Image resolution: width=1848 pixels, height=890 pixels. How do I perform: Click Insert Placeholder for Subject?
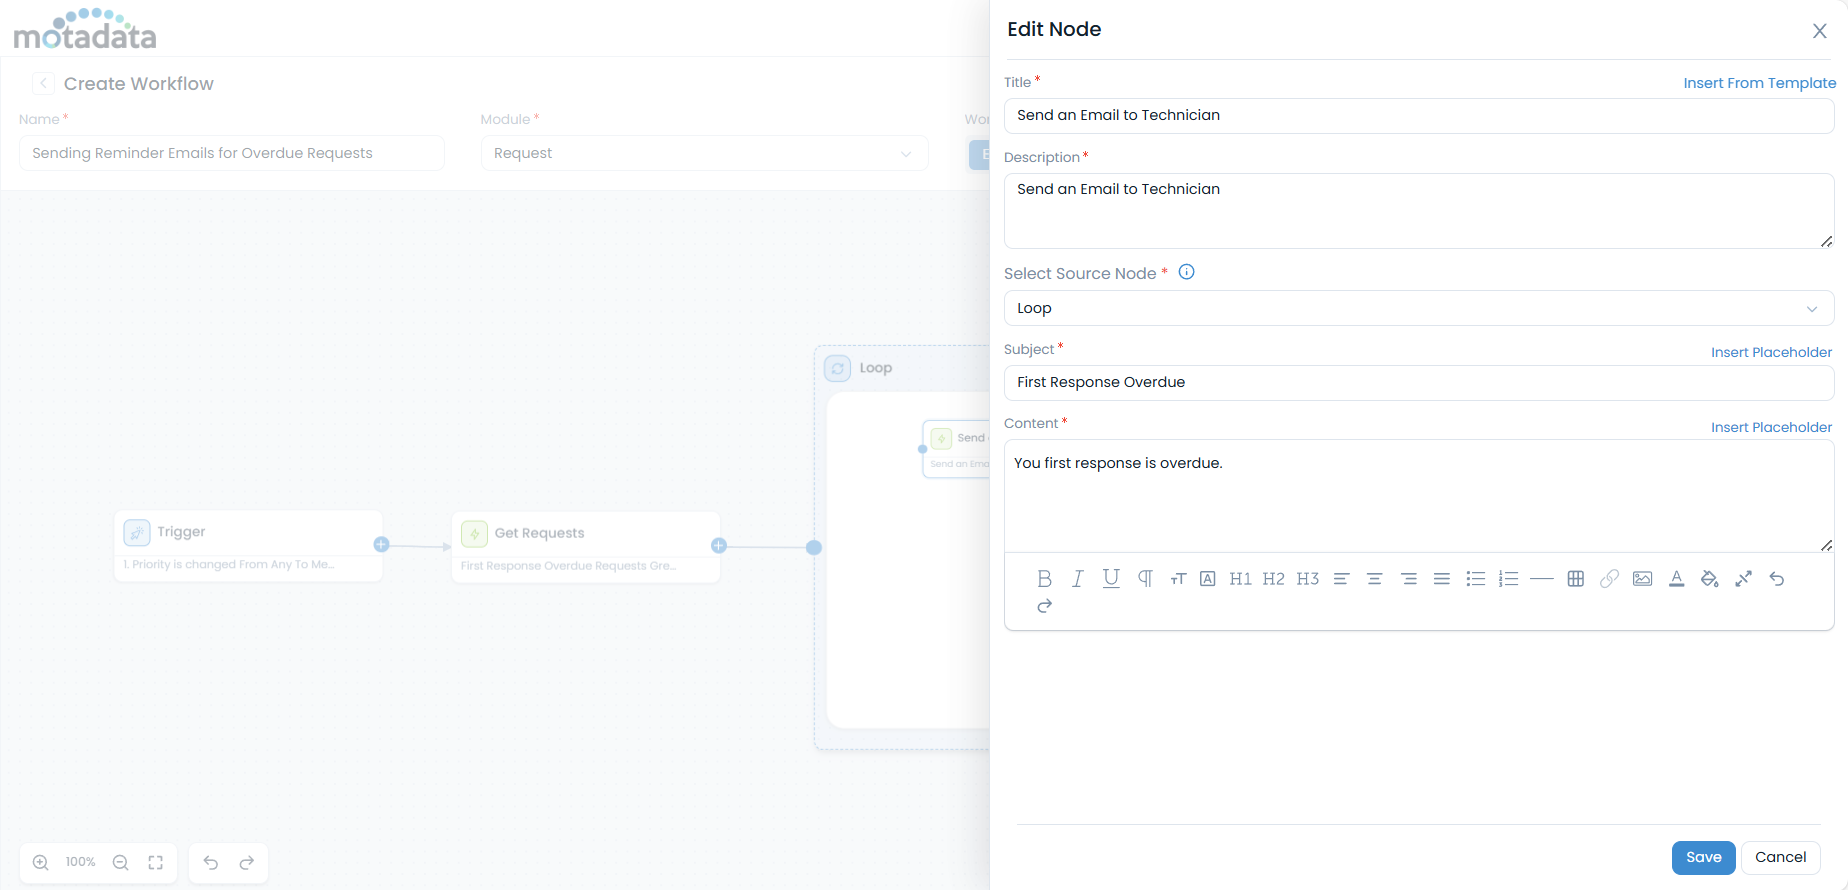point(1771,352)
